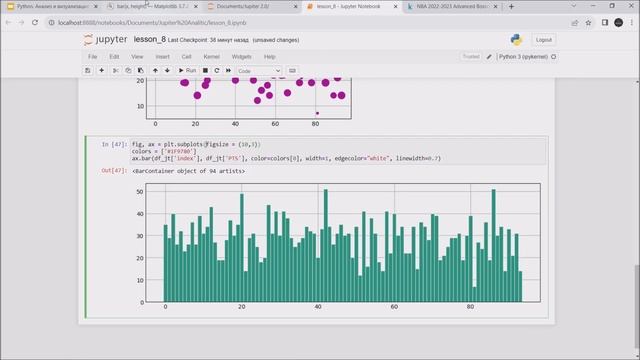
Task: Click the Python logo icon
Action: pyautogui.click(x=516, y=40)
